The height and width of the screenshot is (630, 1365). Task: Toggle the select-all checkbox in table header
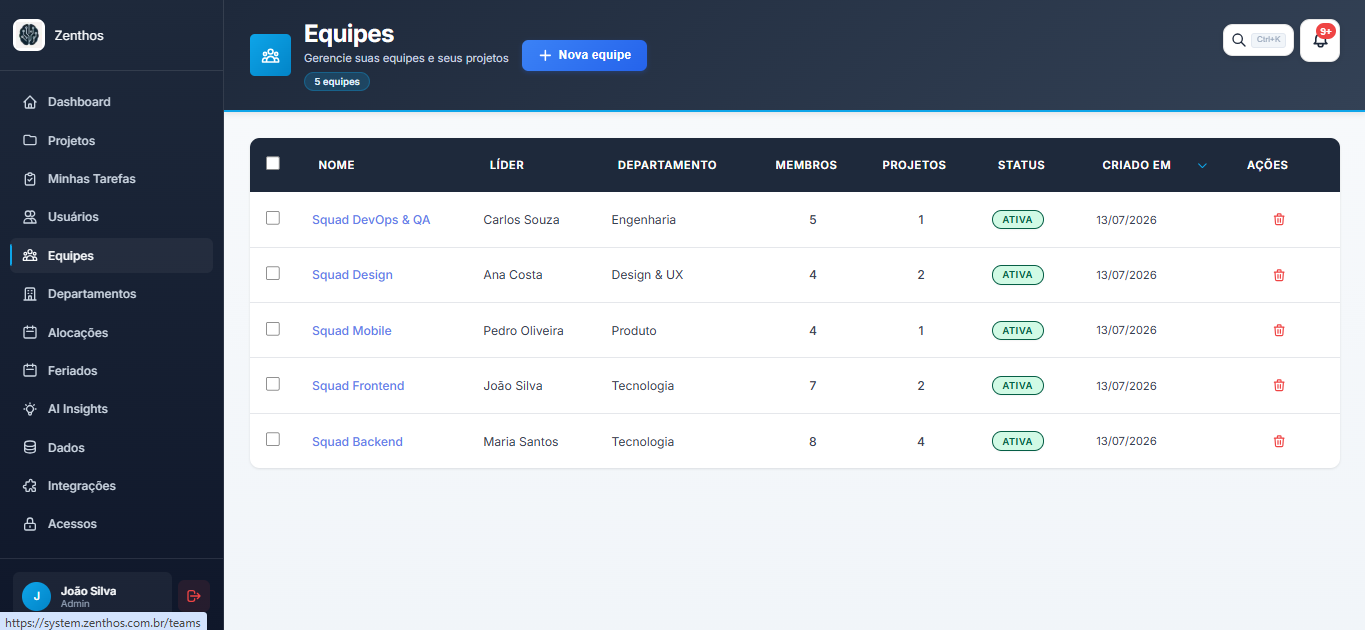point(273,163)
